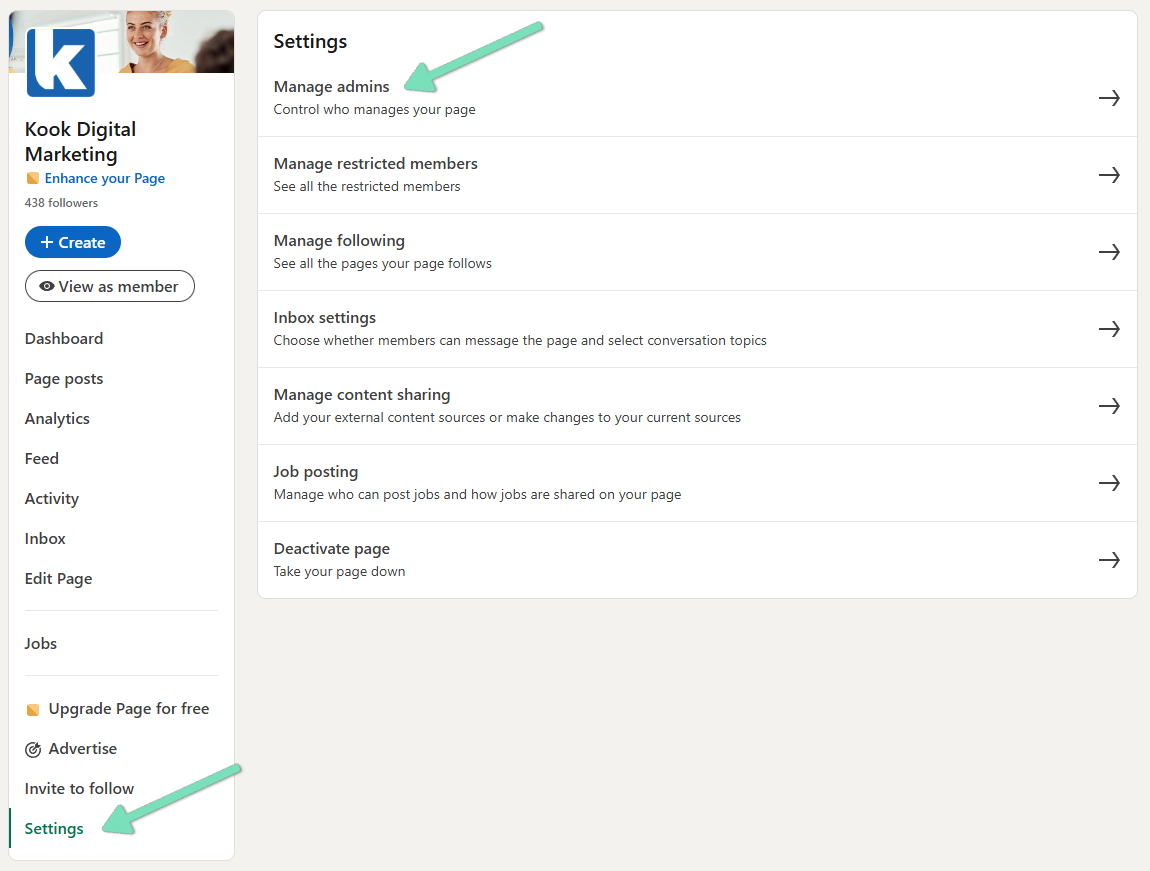Screen dimensions: 1150x871
Task: Click the Job posting arrow icon
Action: pyautogui.click(x=1109, y=483)
